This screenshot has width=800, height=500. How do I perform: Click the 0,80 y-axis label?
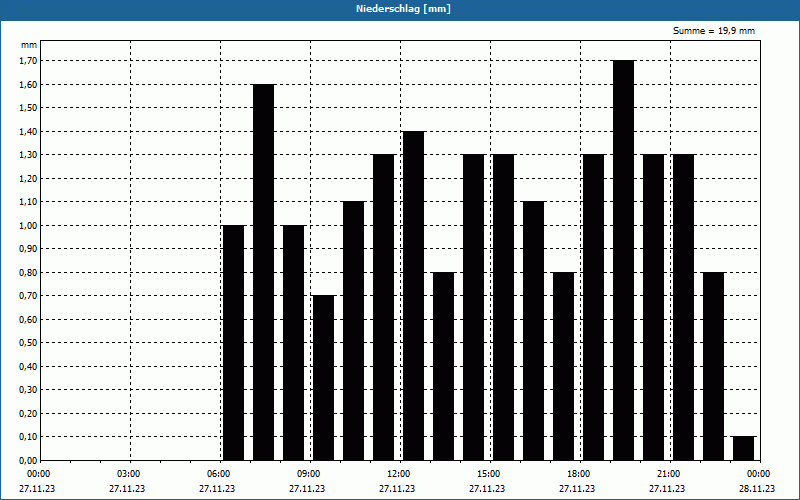pos(28,272)
